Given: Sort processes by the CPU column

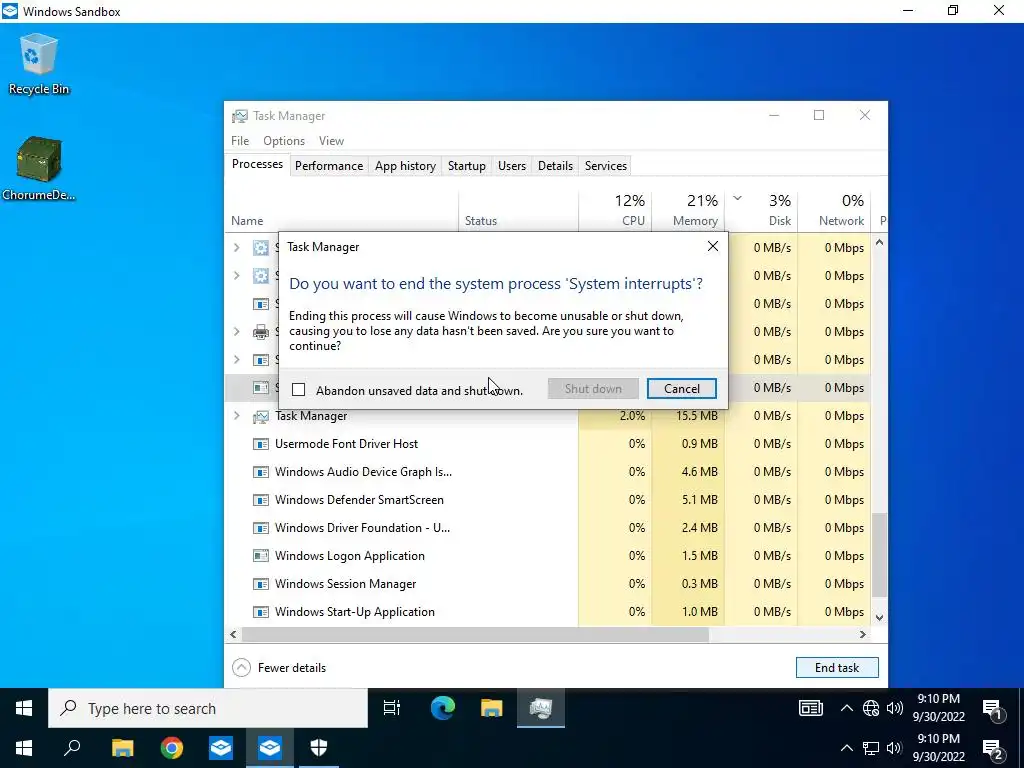Looking at the screenshot, I should pos(615,209).
